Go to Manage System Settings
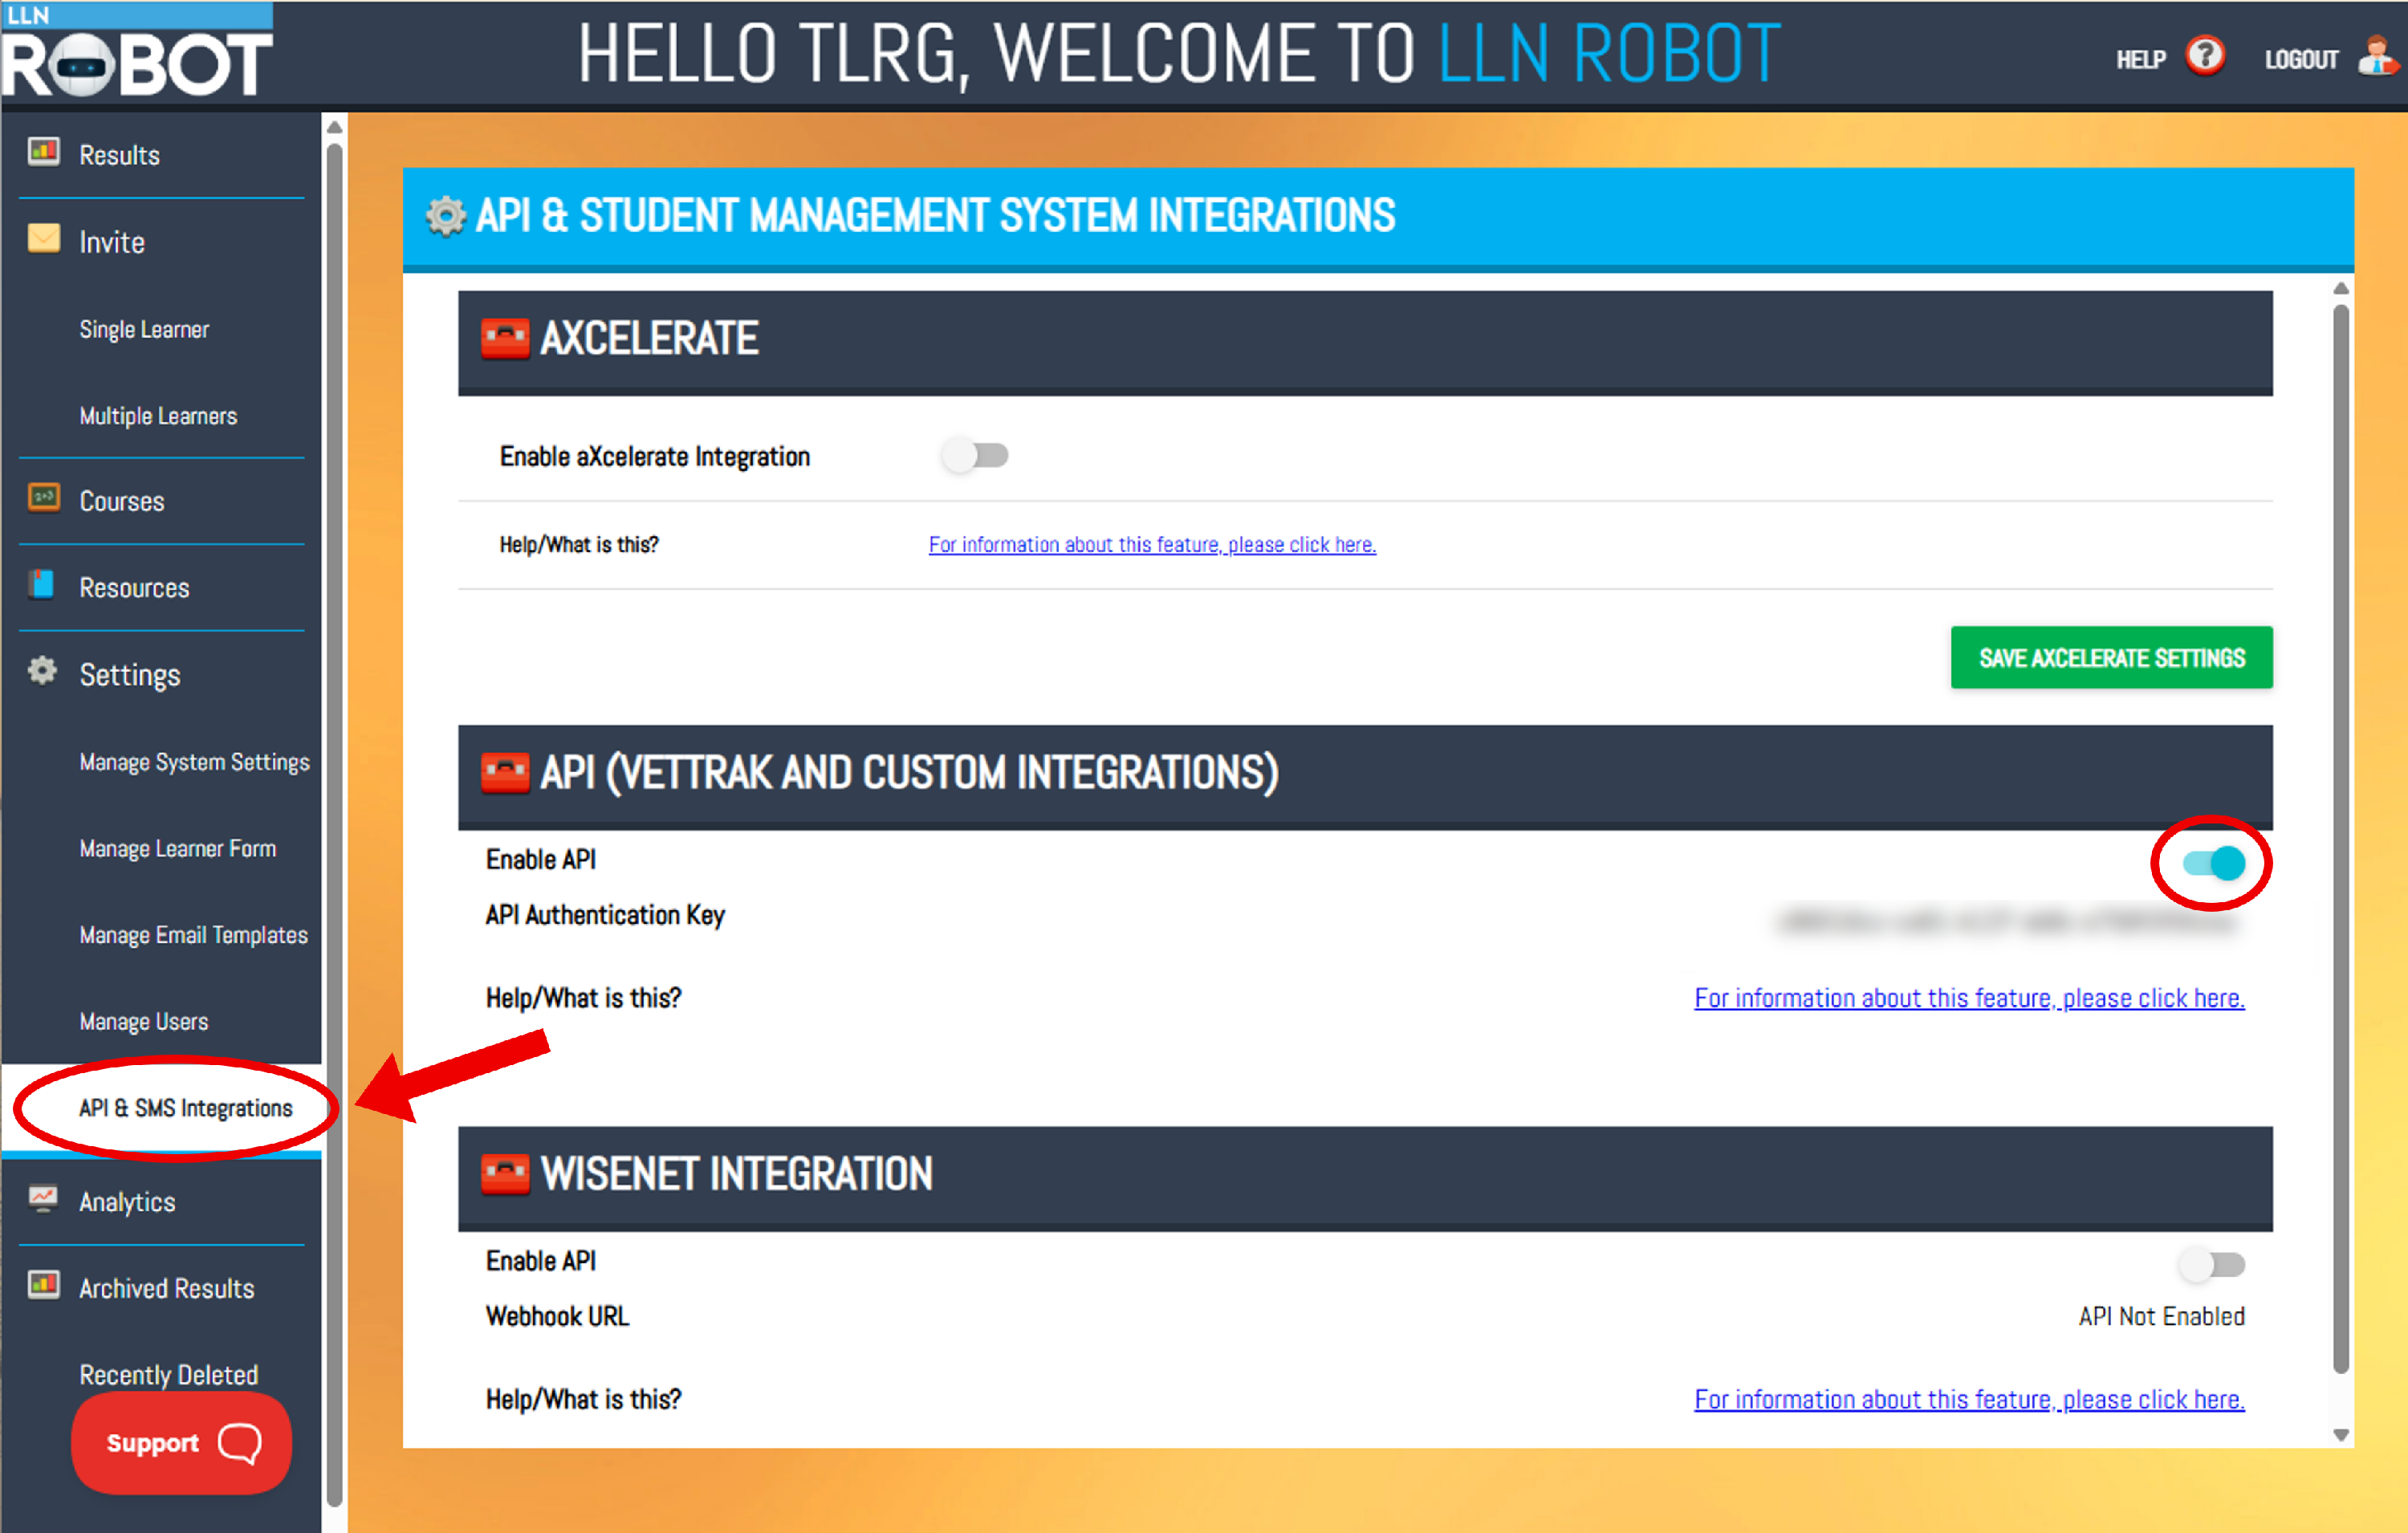Image resolution: width=2408 pixels, height=1533 pixels. (x=194, y=762)
